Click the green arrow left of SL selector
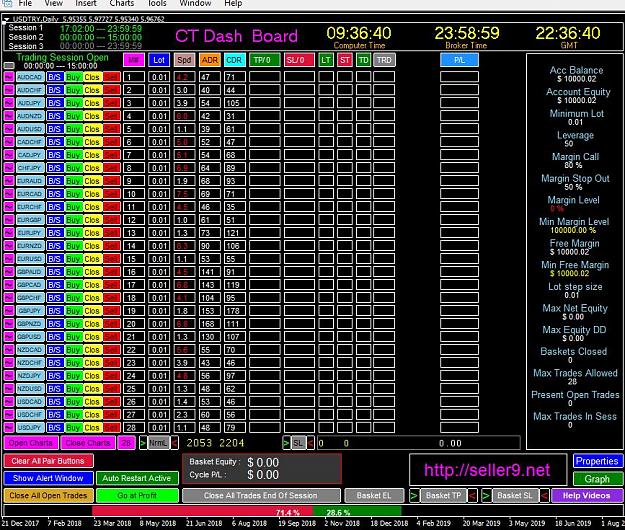 286,443
